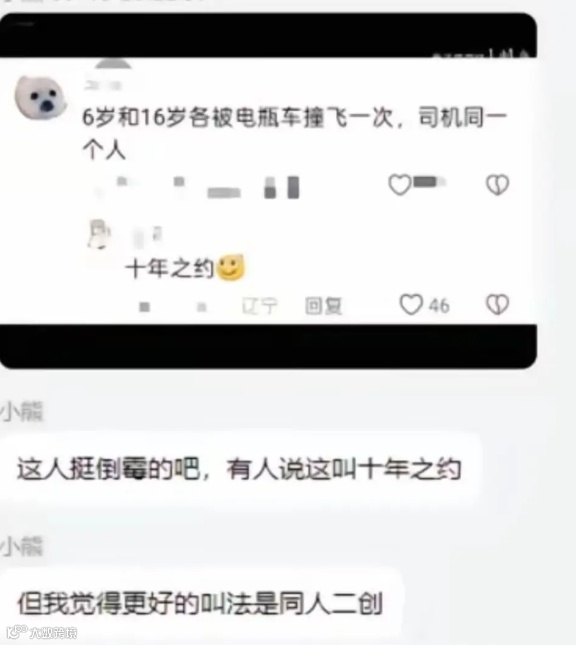Click the broken-heart icon on the 十年之约 reply
This screenshot has width=576, height=645.
[x=497, y=305]
